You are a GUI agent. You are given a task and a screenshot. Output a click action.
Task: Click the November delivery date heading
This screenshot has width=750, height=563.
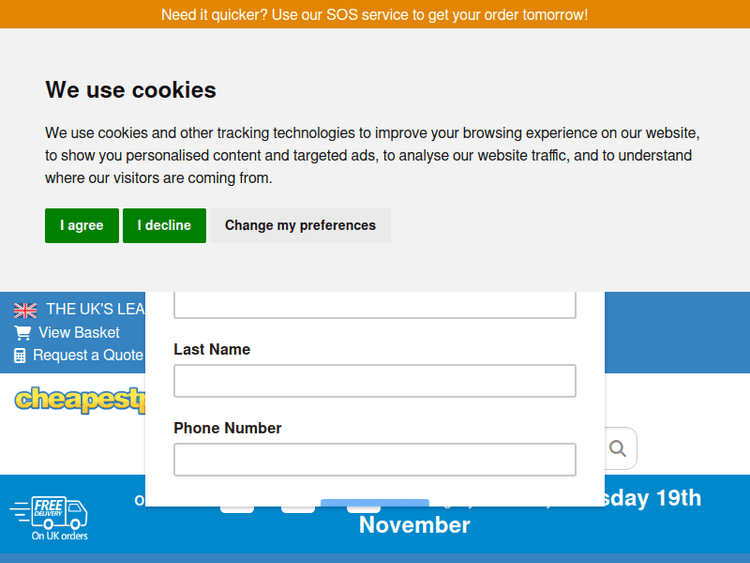tap(415, 525)
